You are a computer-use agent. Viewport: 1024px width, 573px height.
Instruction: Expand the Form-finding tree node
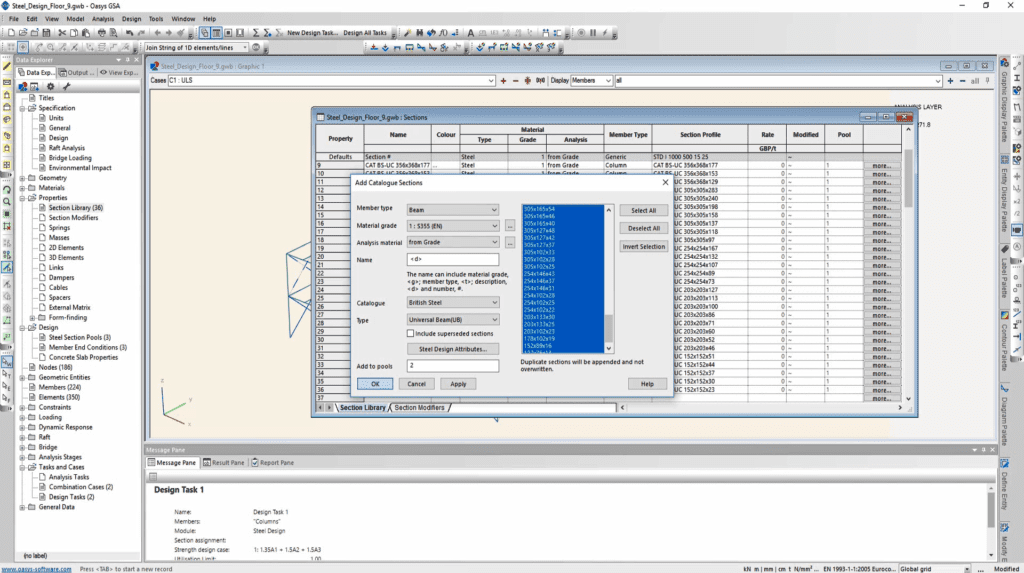33,318
